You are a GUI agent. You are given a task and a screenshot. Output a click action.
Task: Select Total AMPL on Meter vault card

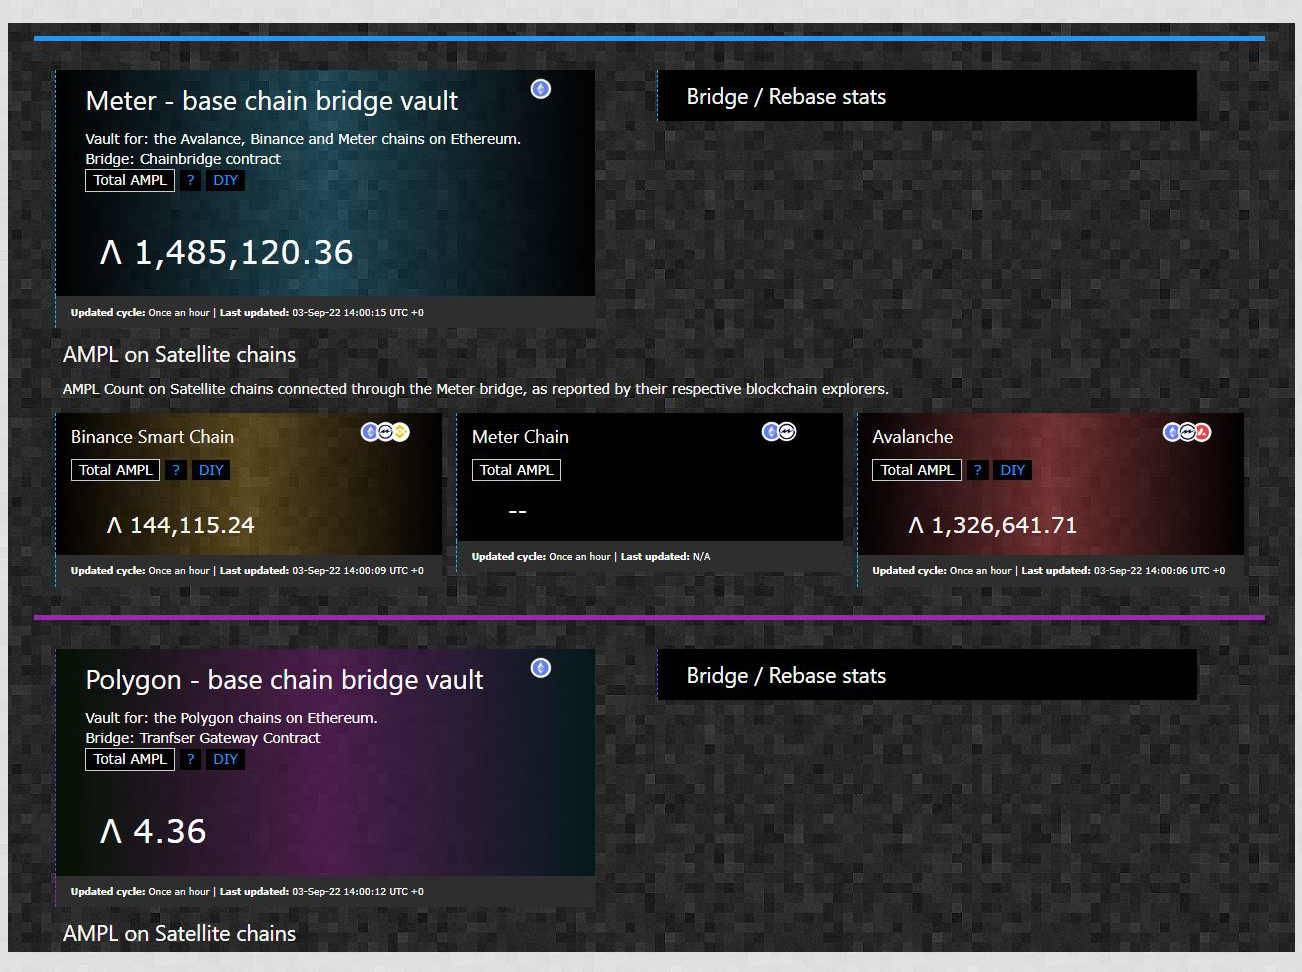pyautogui.click(x=130, y=180)
